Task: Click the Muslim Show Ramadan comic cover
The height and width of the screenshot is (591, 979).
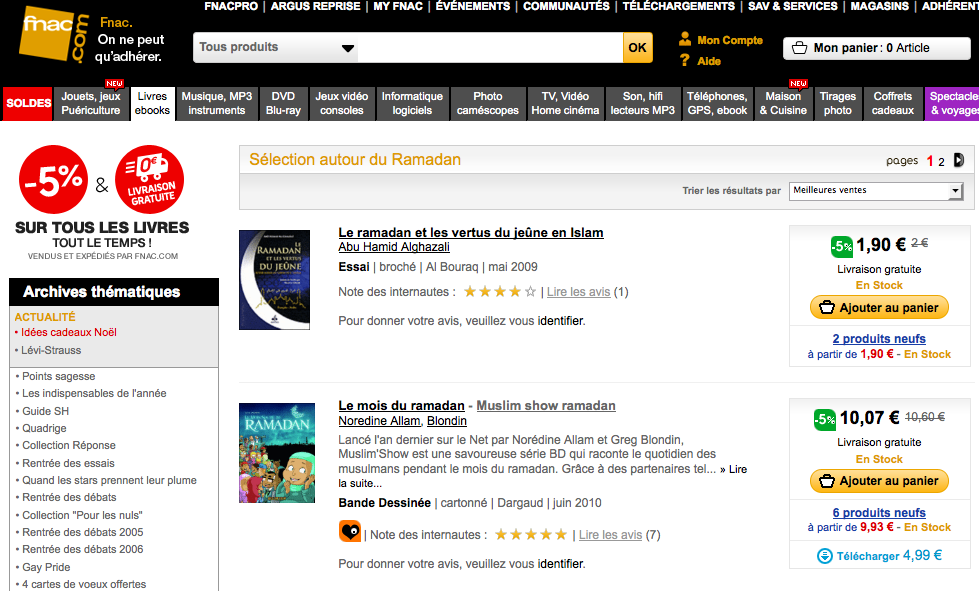Action: tap(277, 452)
